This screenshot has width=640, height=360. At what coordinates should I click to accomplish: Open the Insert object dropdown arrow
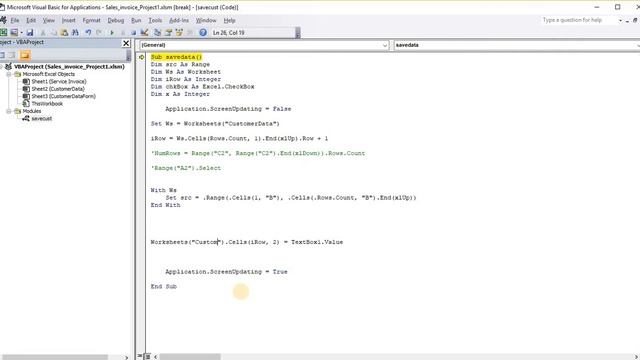(21, 33)
